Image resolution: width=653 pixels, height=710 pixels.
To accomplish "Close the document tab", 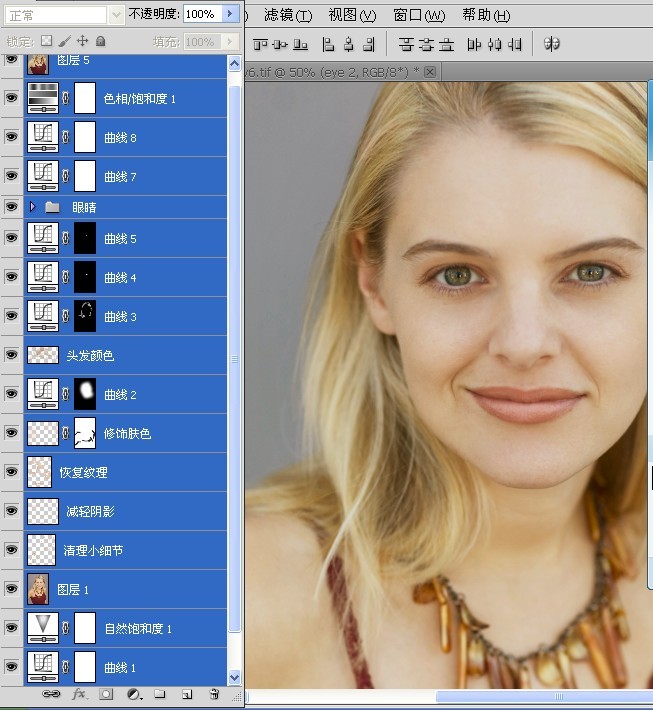I will [x=430, y=72].
